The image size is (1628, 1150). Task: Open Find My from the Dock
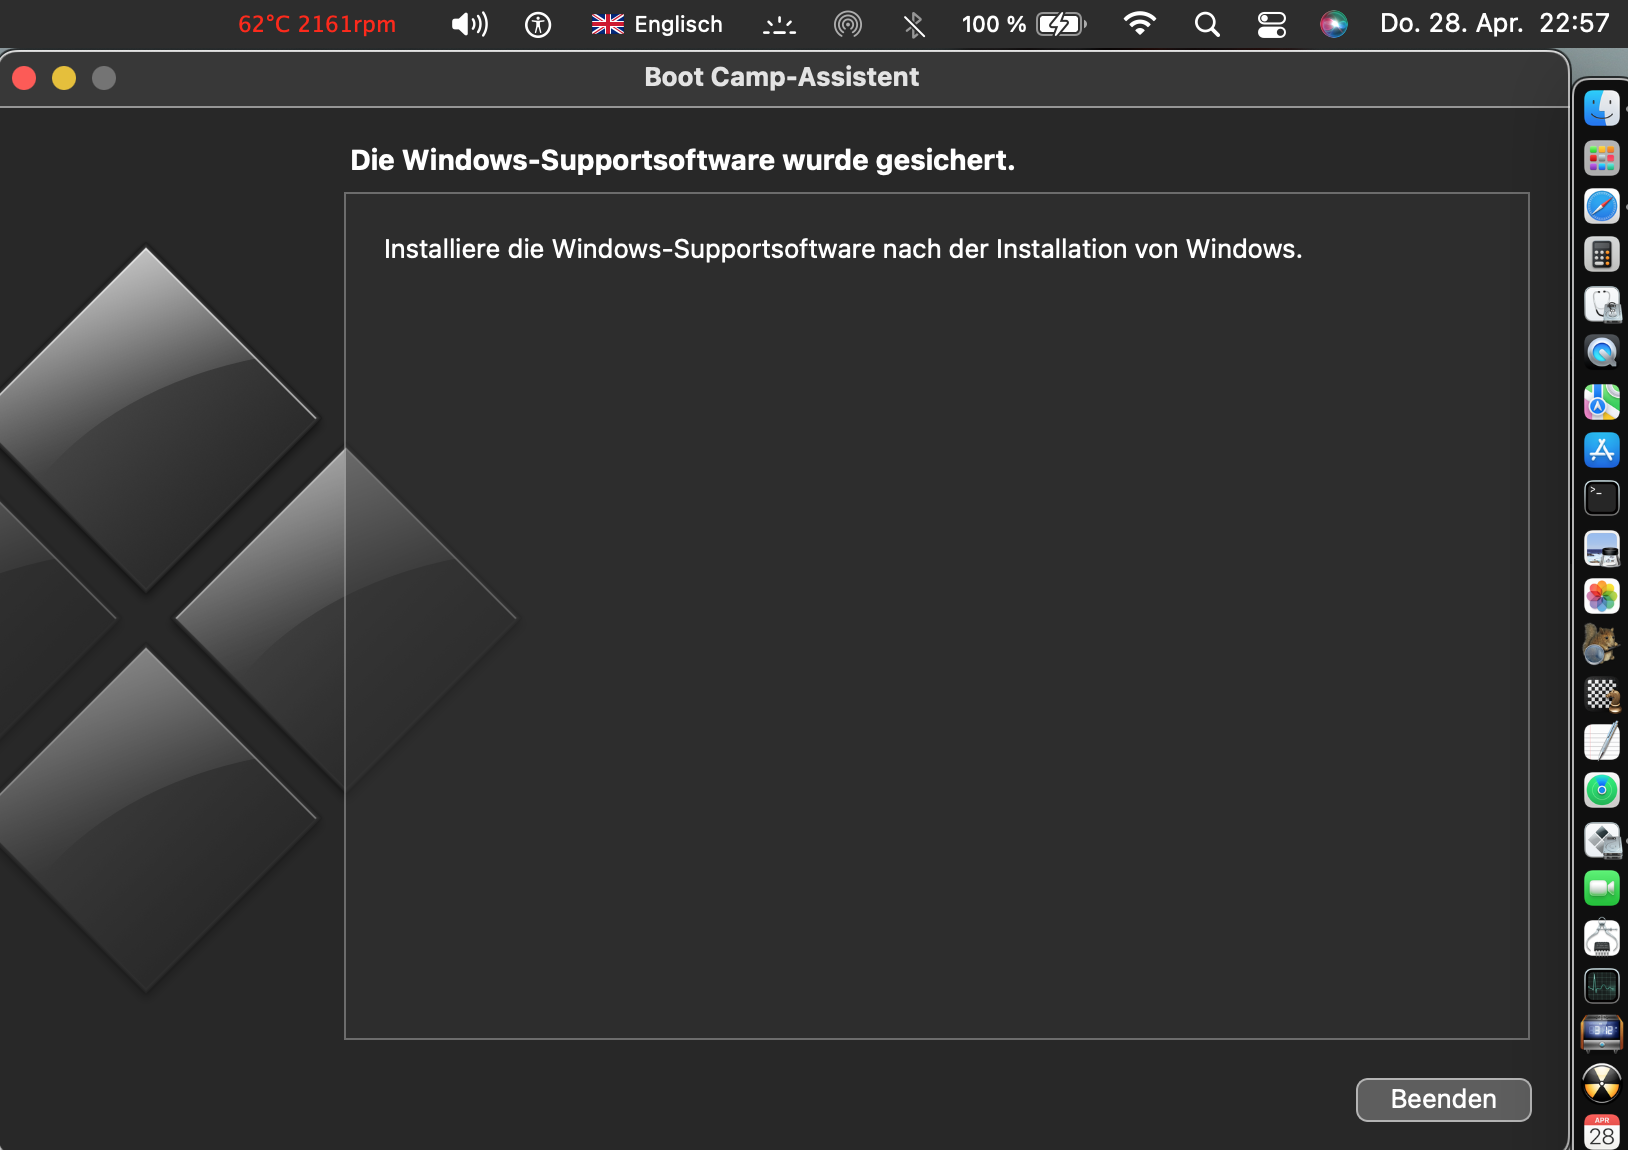(x=1602, y=790)
